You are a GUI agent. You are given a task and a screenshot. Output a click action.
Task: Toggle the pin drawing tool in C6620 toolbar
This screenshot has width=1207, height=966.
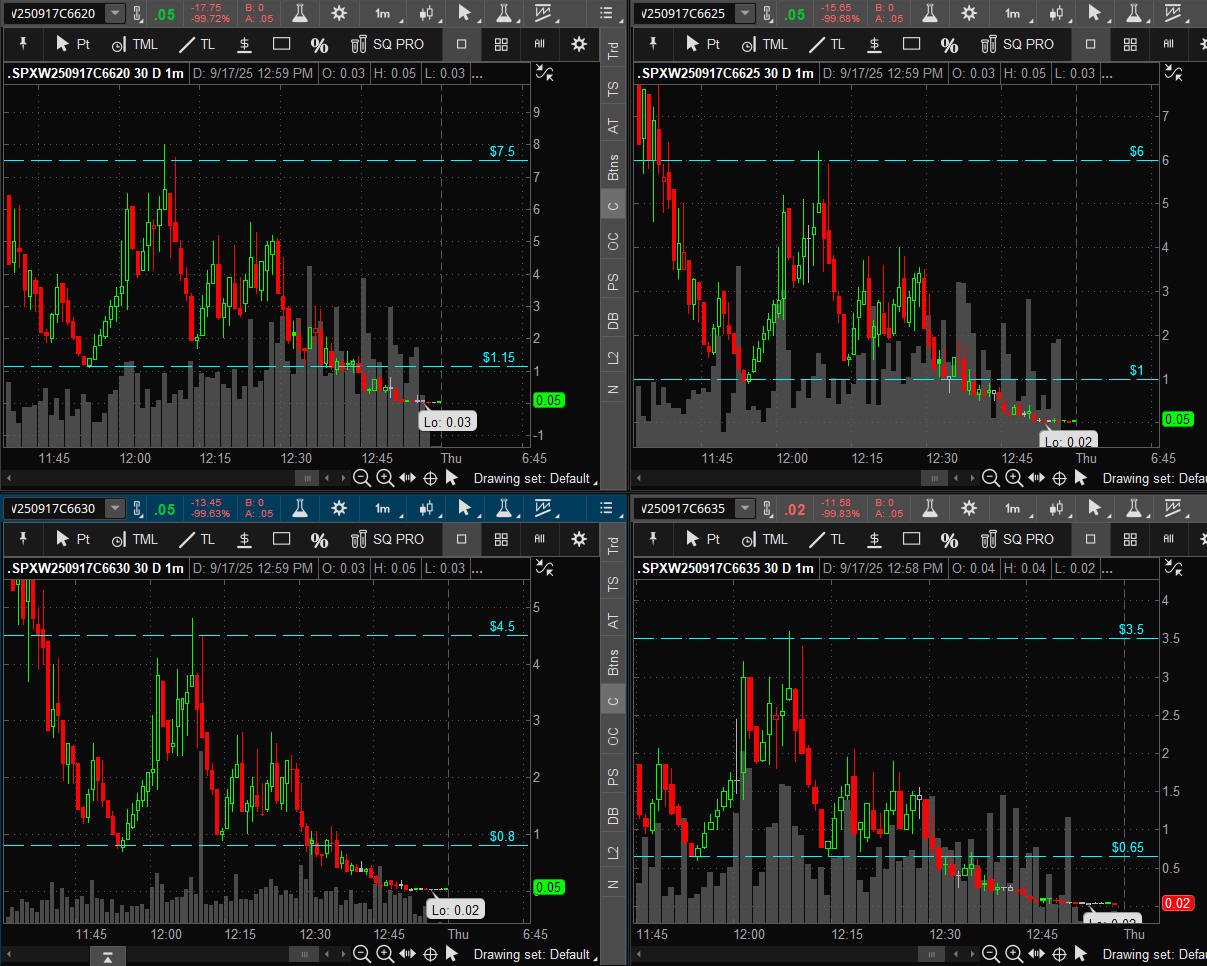[22, 45]
